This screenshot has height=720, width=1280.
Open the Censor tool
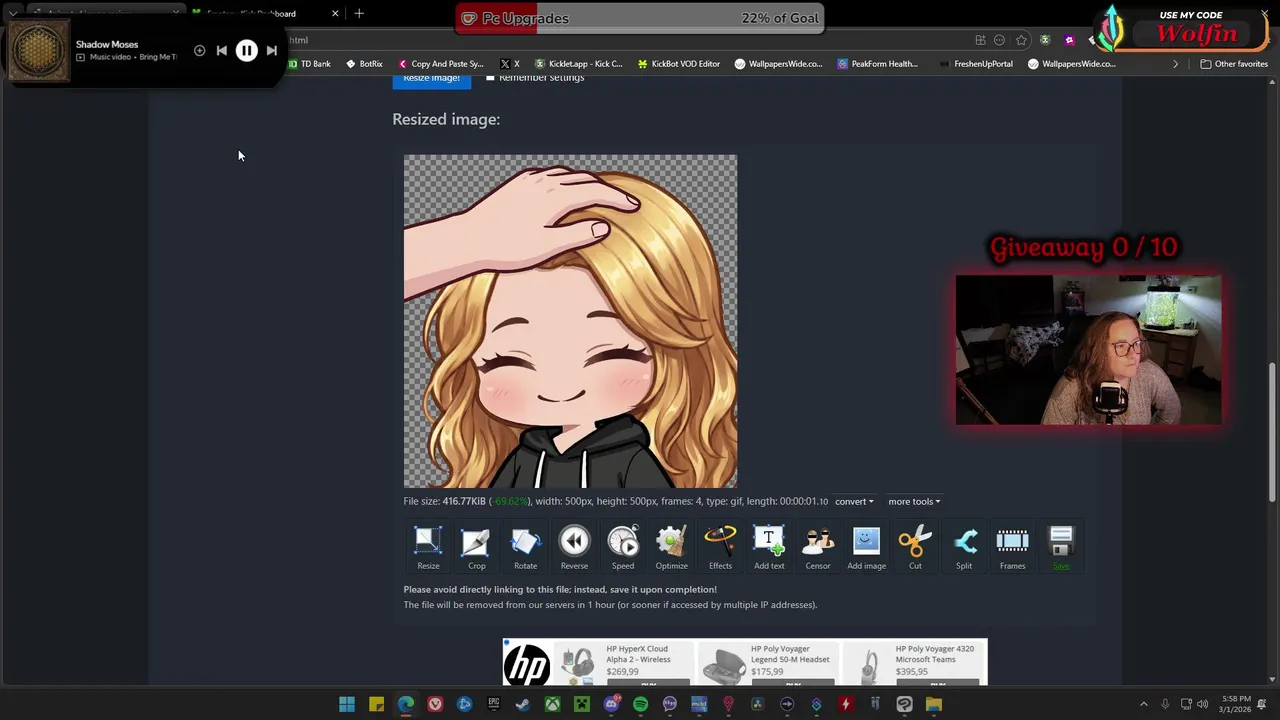818,548
